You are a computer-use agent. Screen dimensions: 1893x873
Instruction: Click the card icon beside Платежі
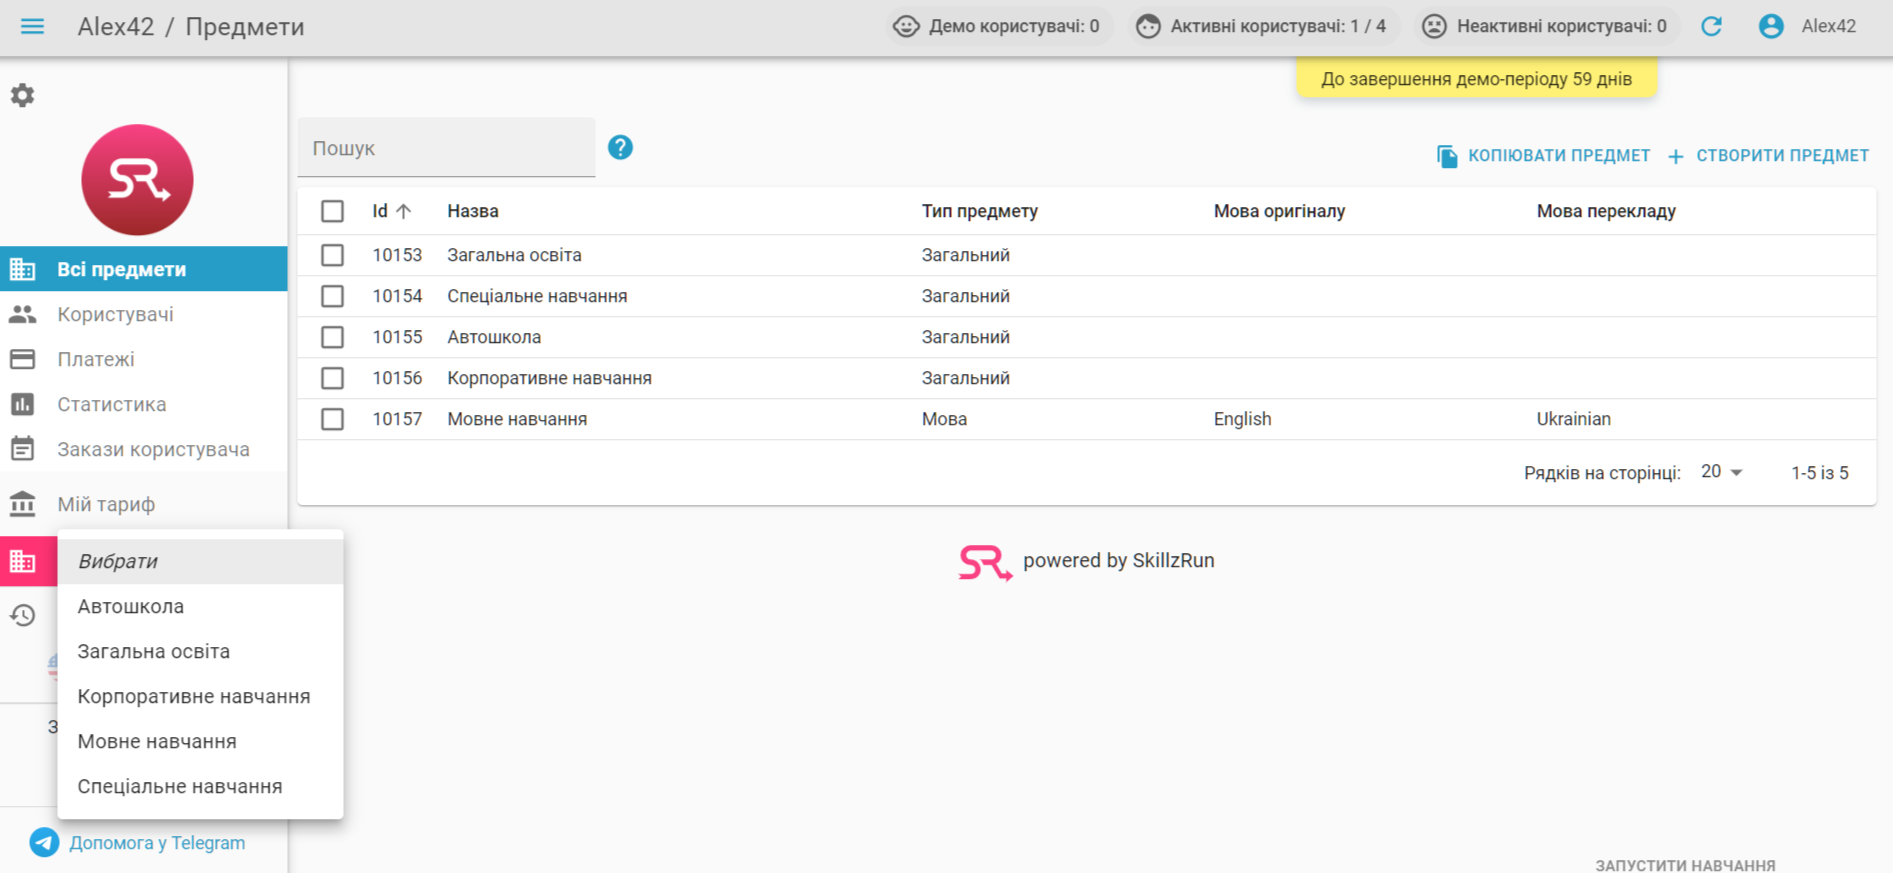[23, 359]
